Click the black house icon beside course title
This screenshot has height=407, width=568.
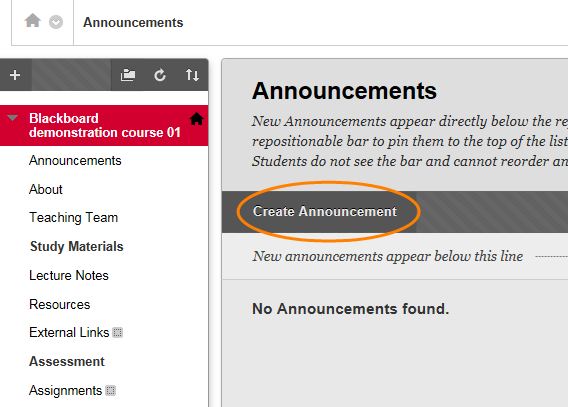pos(197,119)
